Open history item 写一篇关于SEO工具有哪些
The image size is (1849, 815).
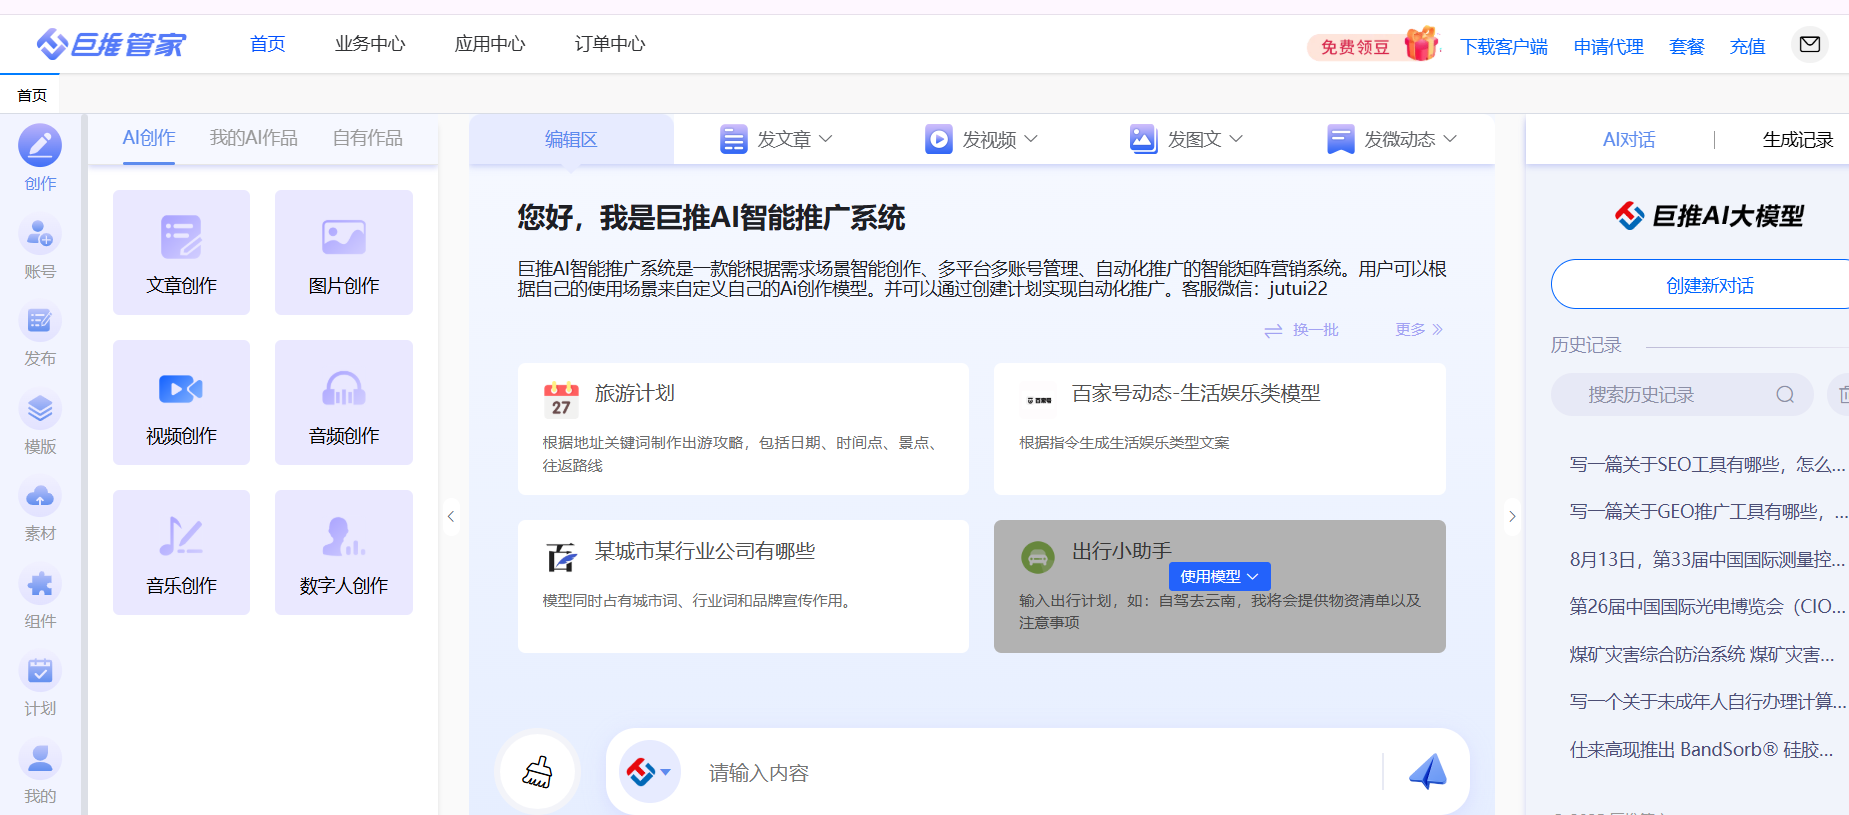pos(1707,464)
